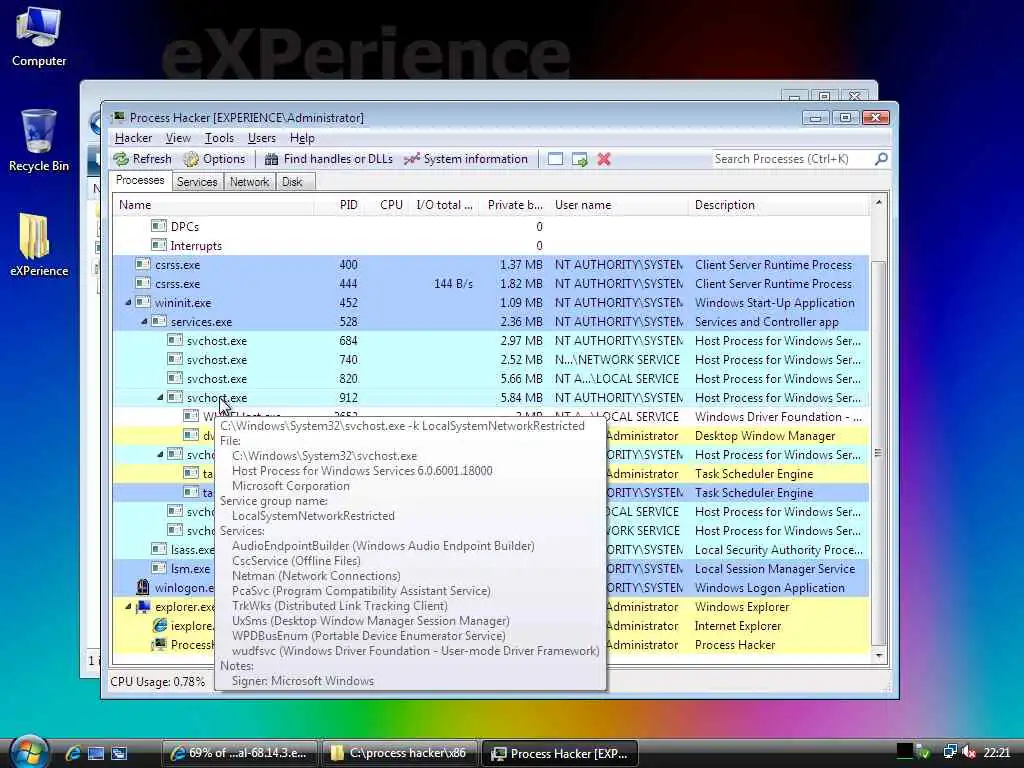Switch to the Services tab
The height and width of the screenshot is (768, 1024).
(197, 182)
